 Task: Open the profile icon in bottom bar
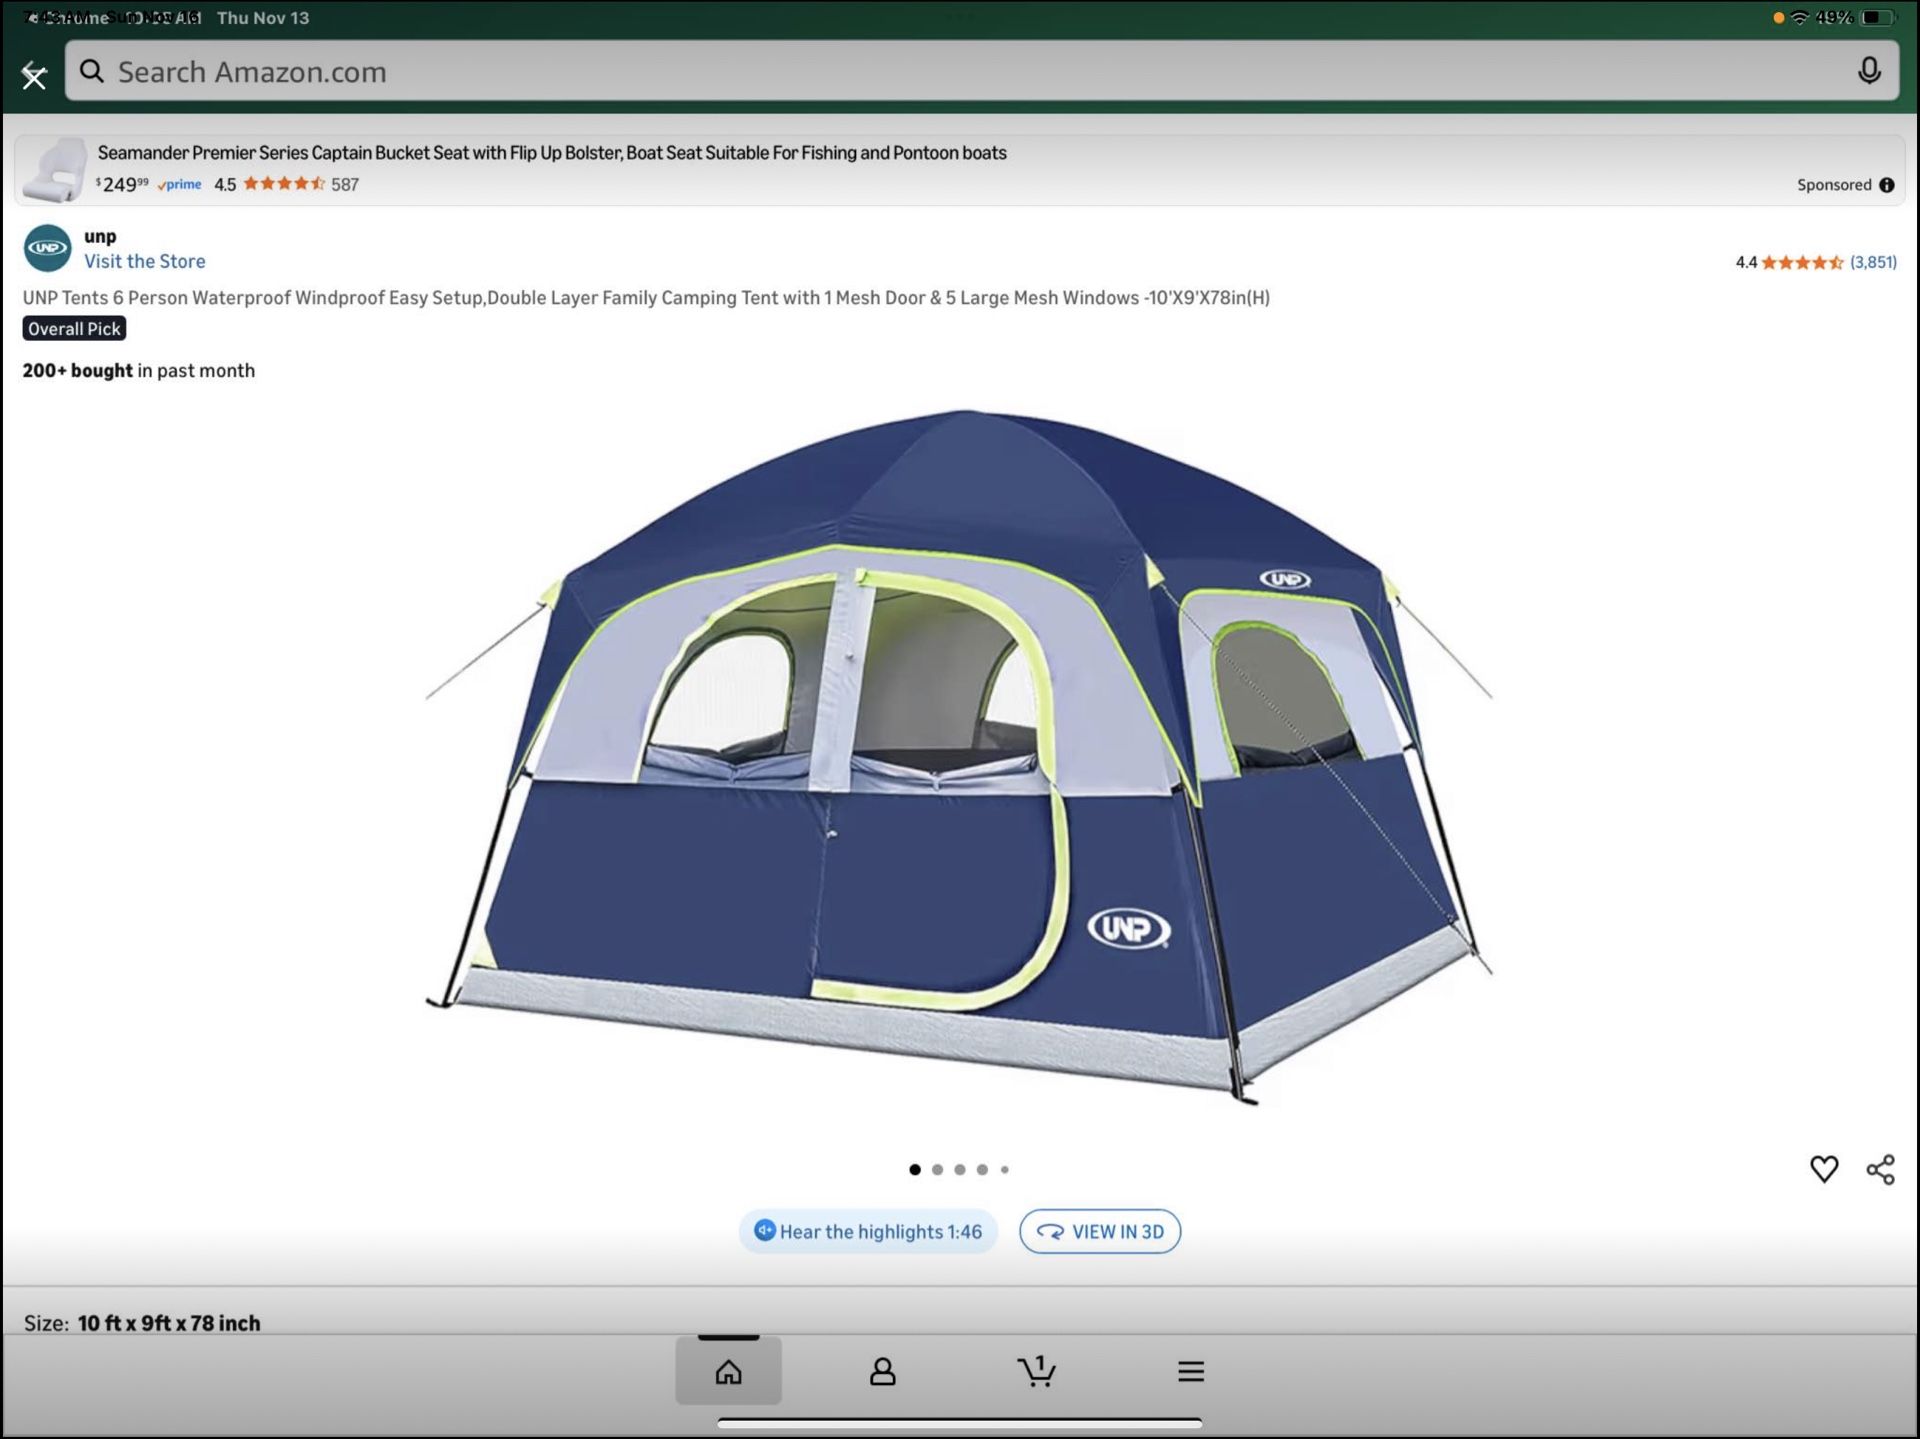click(x=883, y=1371)
